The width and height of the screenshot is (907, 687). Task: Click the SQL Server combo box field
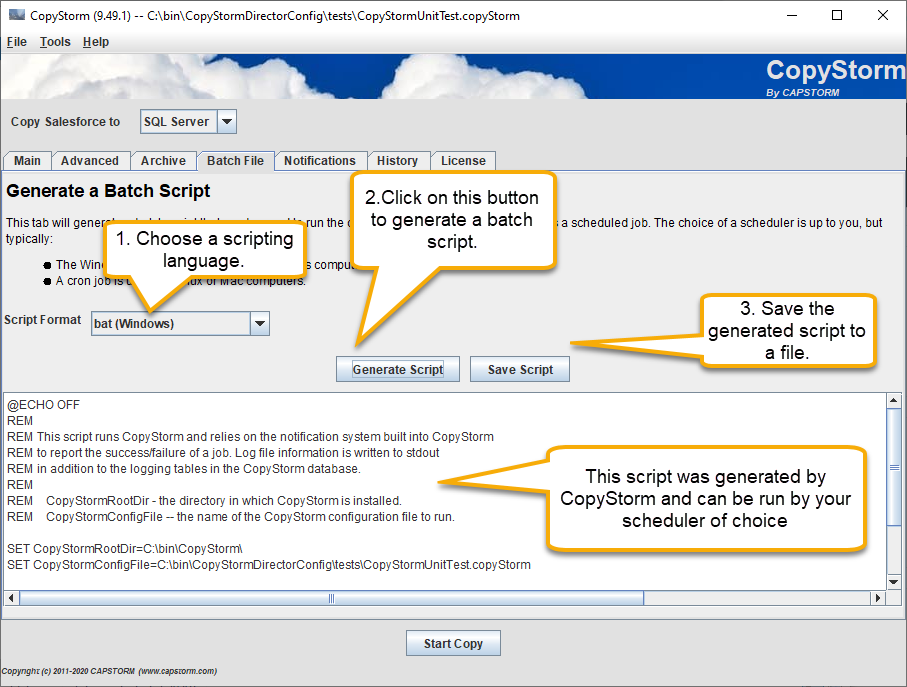[x=178, y=121]
